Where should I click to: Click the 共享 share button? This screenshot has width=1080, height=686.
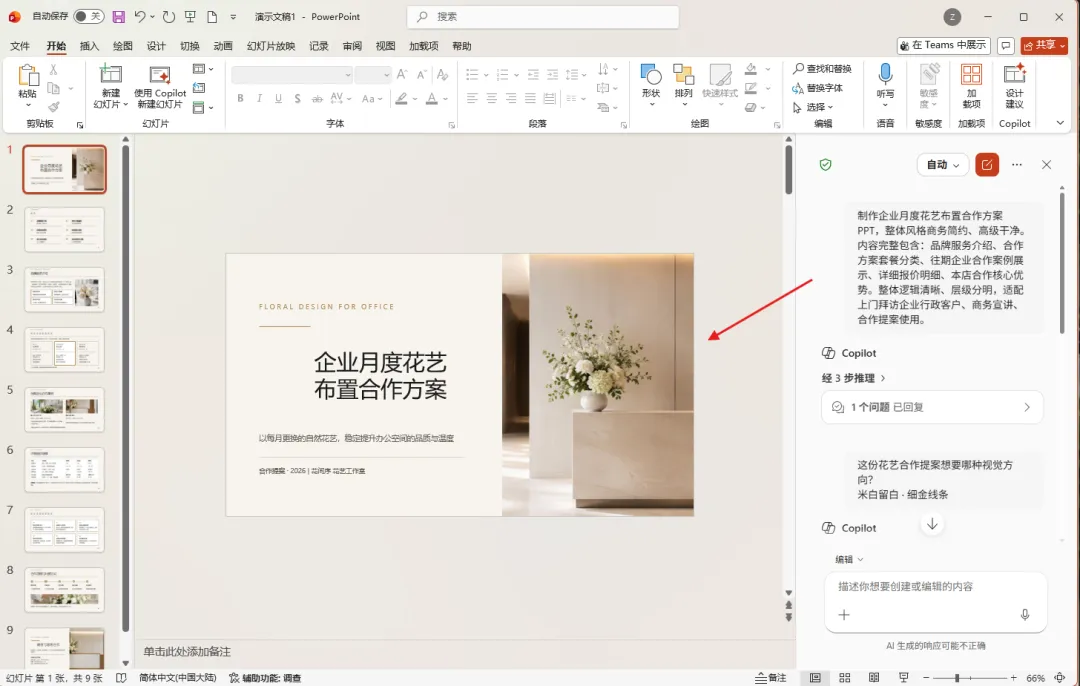click(1044, 45)
